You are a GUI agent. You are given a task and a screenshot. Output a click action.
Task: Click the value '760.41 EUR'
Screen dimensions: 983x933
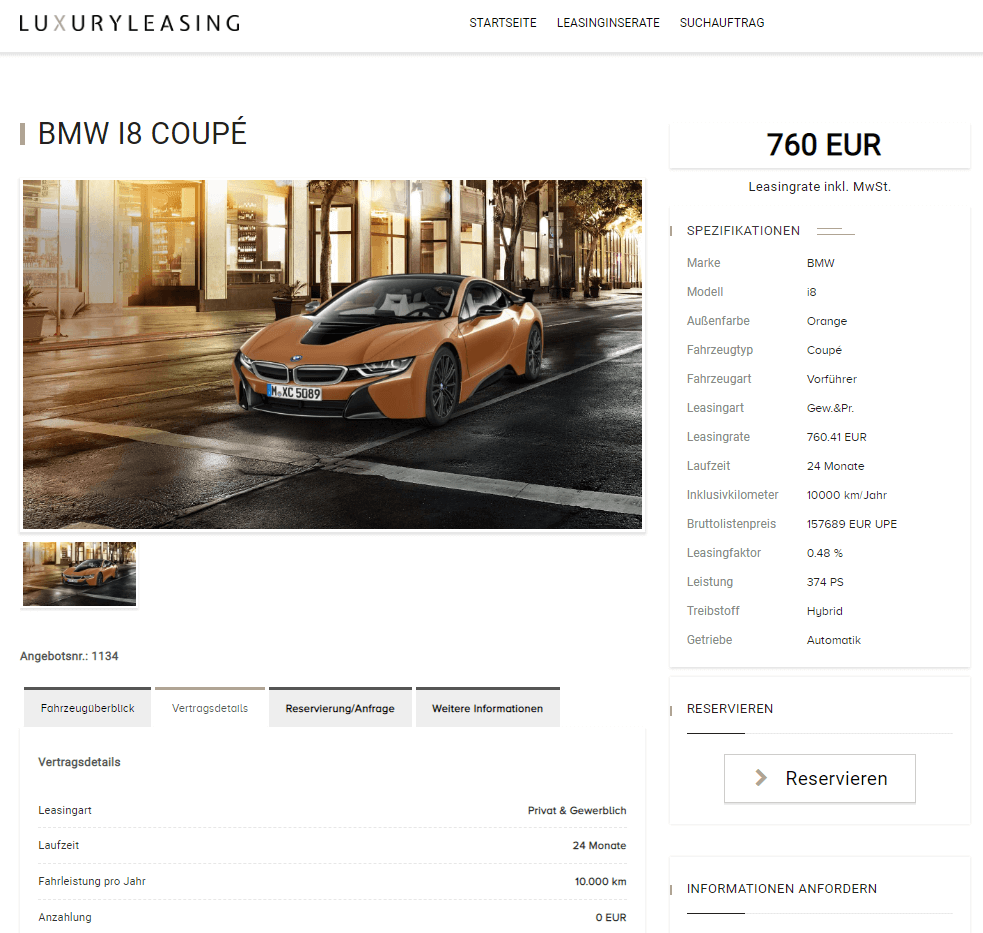tap(836, 437)
